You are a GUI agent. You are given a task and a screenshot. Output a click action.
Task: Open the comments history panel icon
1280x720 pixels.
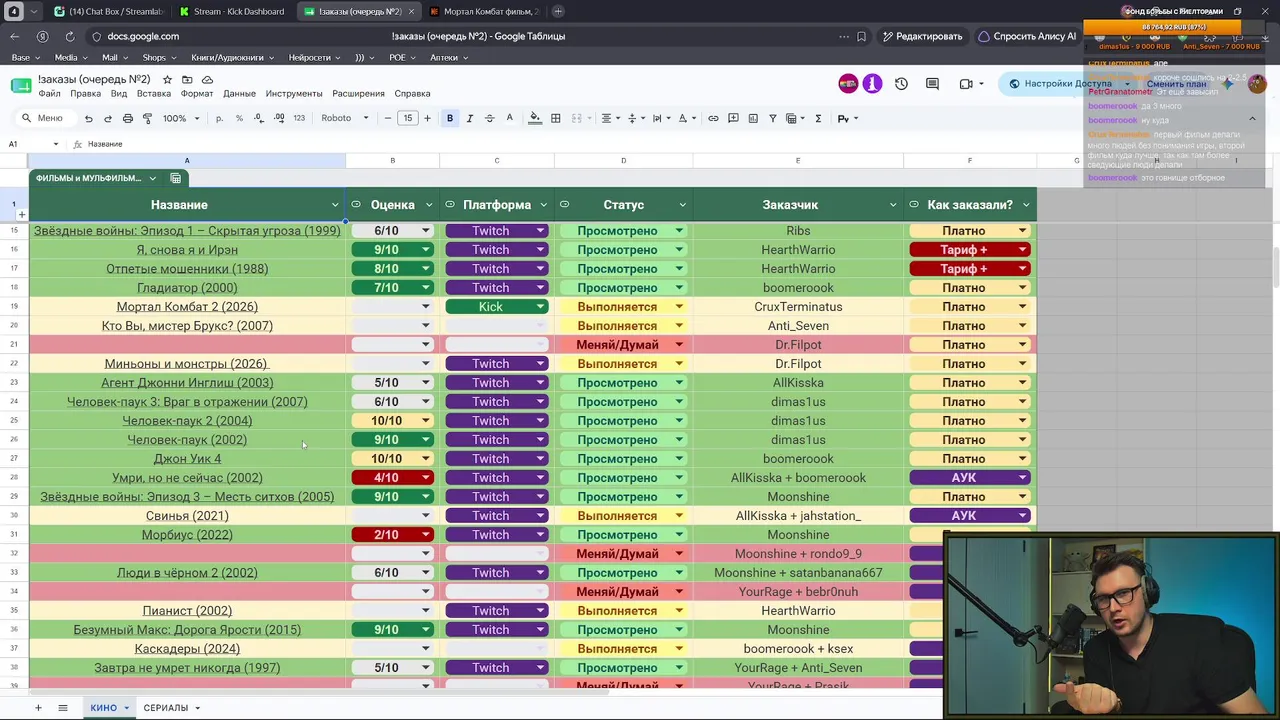932,84
